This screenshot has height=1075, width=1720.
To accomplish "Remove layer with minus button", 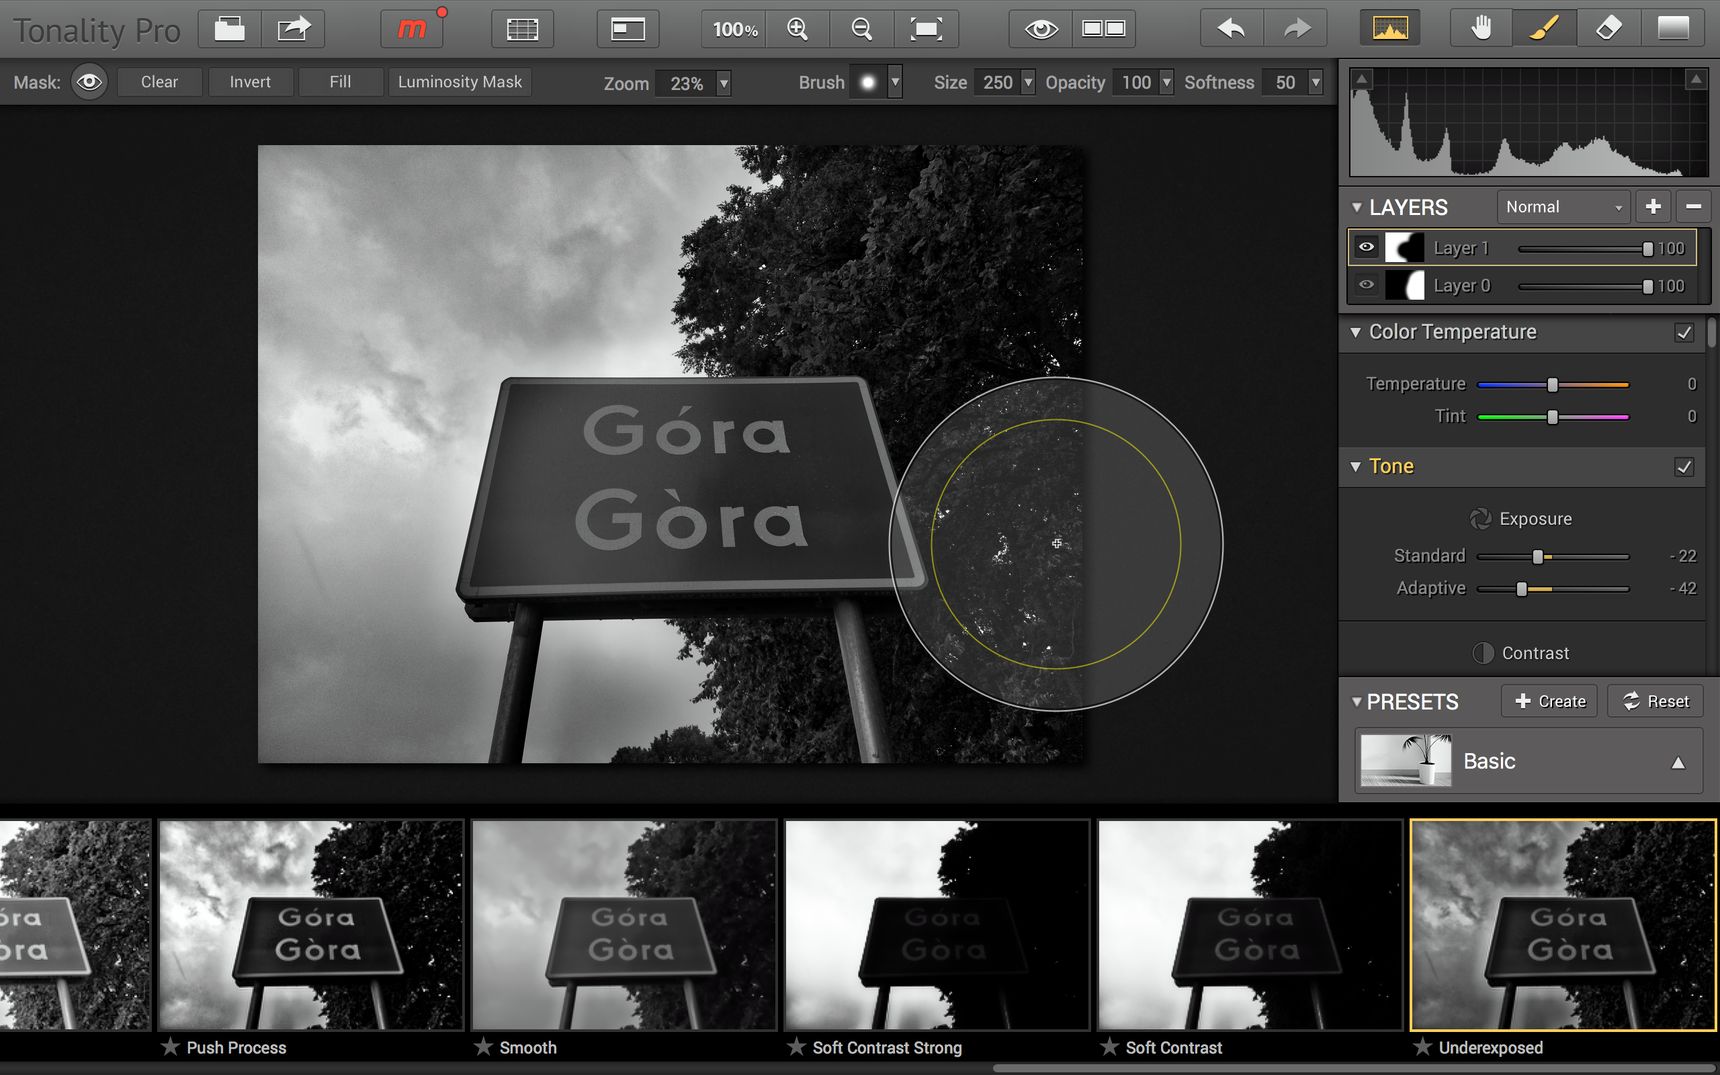I will pyautogui.click(x=1694, y=207).
